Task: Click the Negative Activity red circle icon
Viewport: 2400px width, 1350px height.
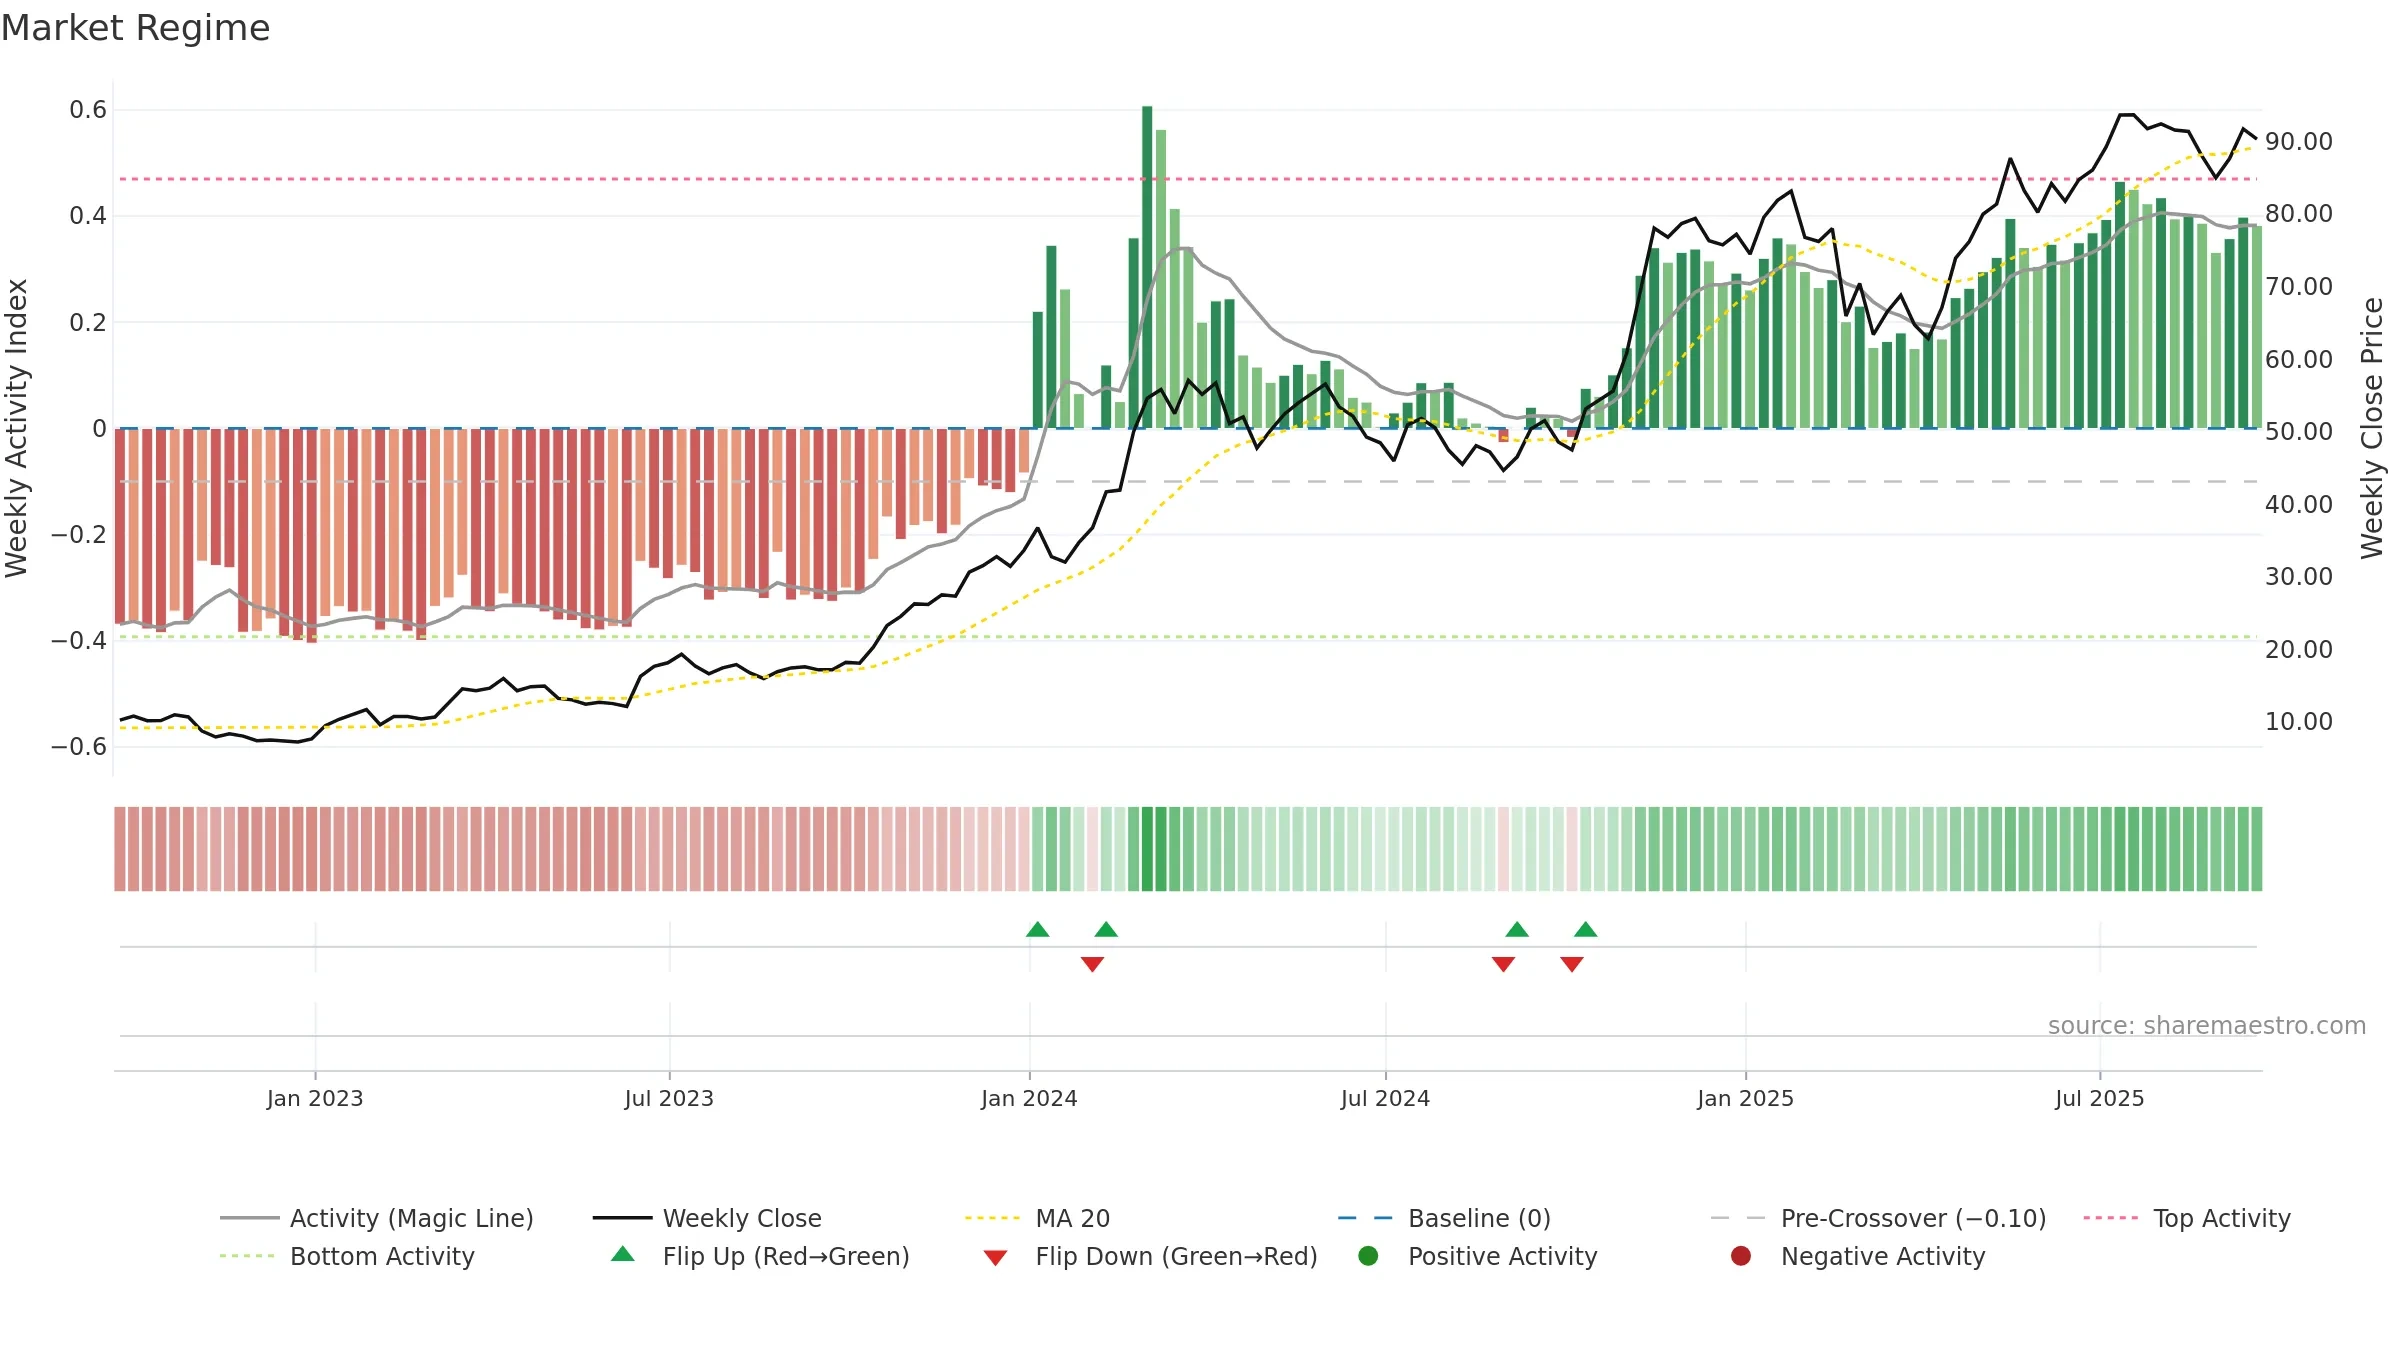Action: tap(1741, 1255)
